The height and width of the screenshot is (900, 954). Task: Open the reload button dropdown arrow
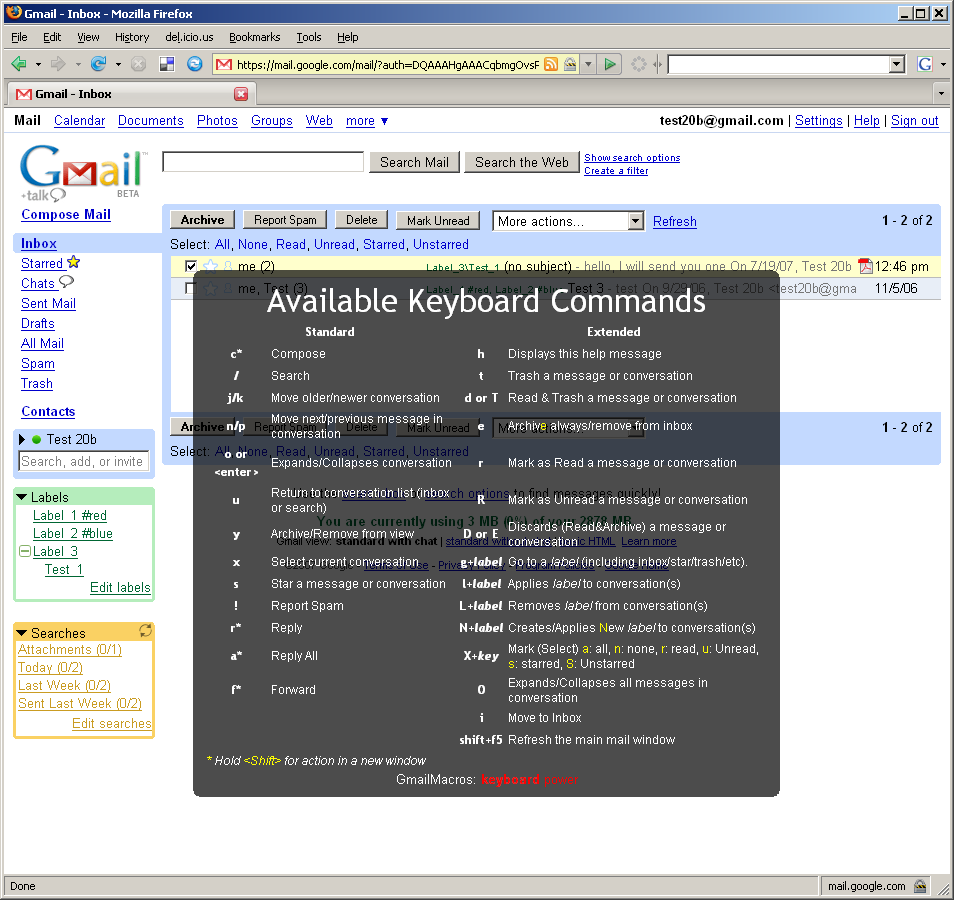[118, 64]
